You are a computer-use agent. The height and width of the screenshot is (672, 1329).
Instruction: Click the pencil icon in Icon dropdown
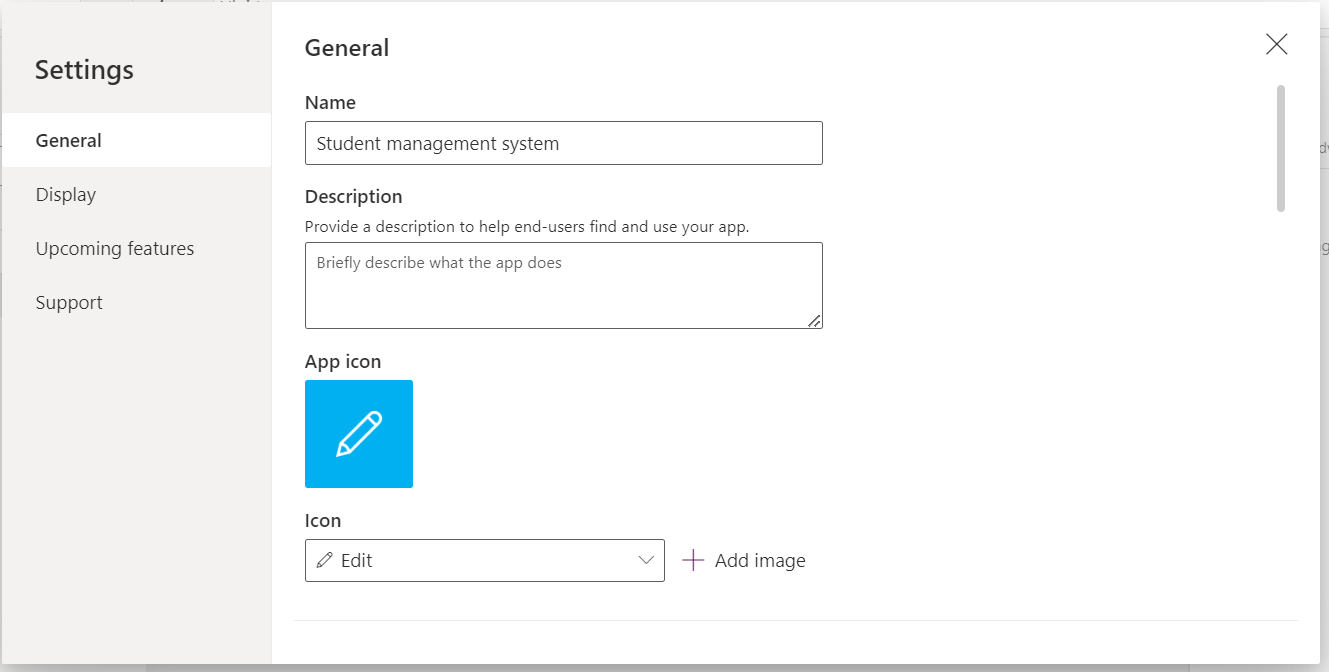click(325, 560)
